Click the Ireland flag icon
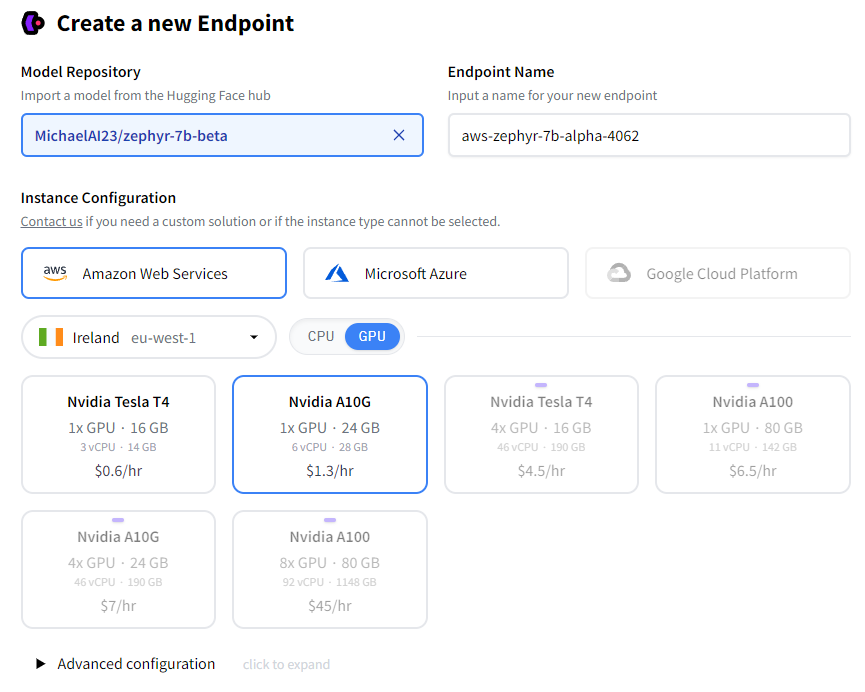This screenshot has width=865, height=692. click(51, 337)
